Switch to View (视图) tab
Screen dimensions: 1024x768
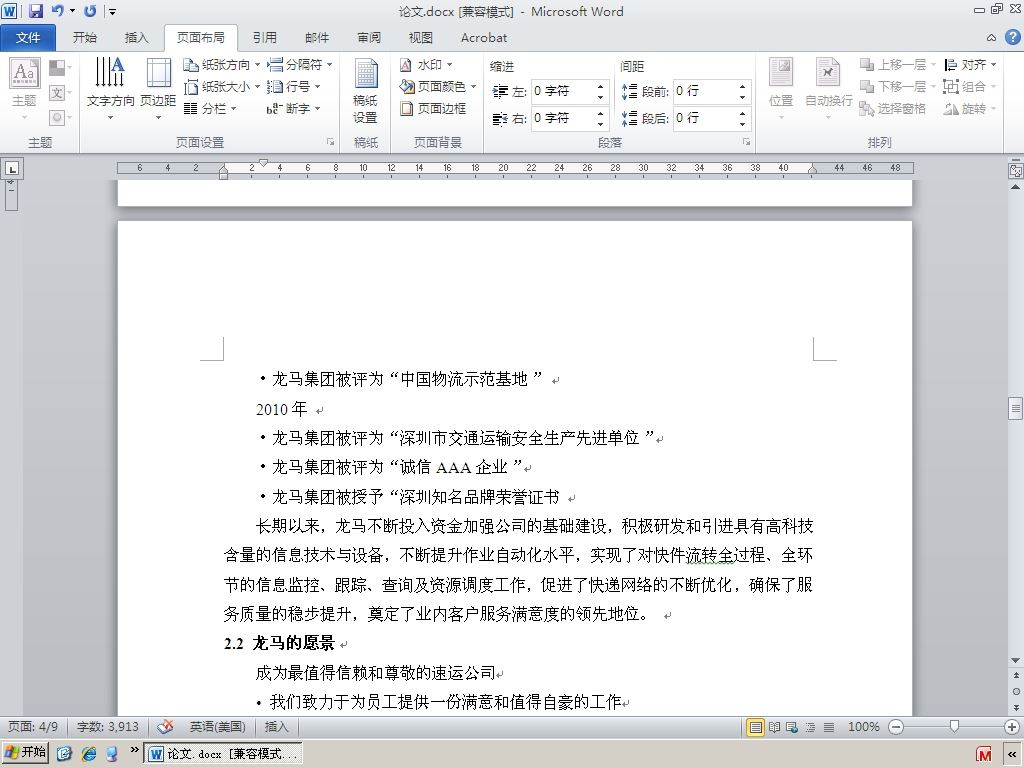(x=421, y=38)
